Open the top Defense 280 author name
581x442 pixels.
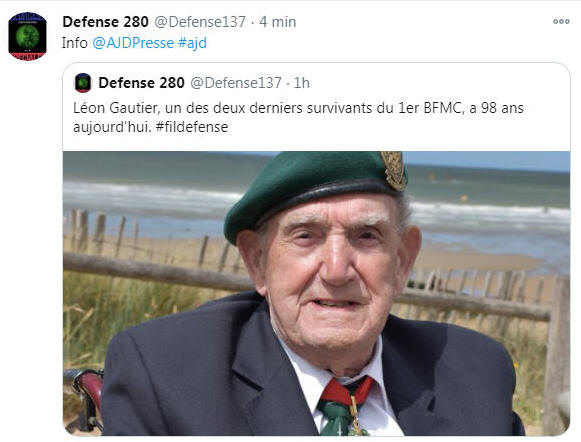click(106, 22)
